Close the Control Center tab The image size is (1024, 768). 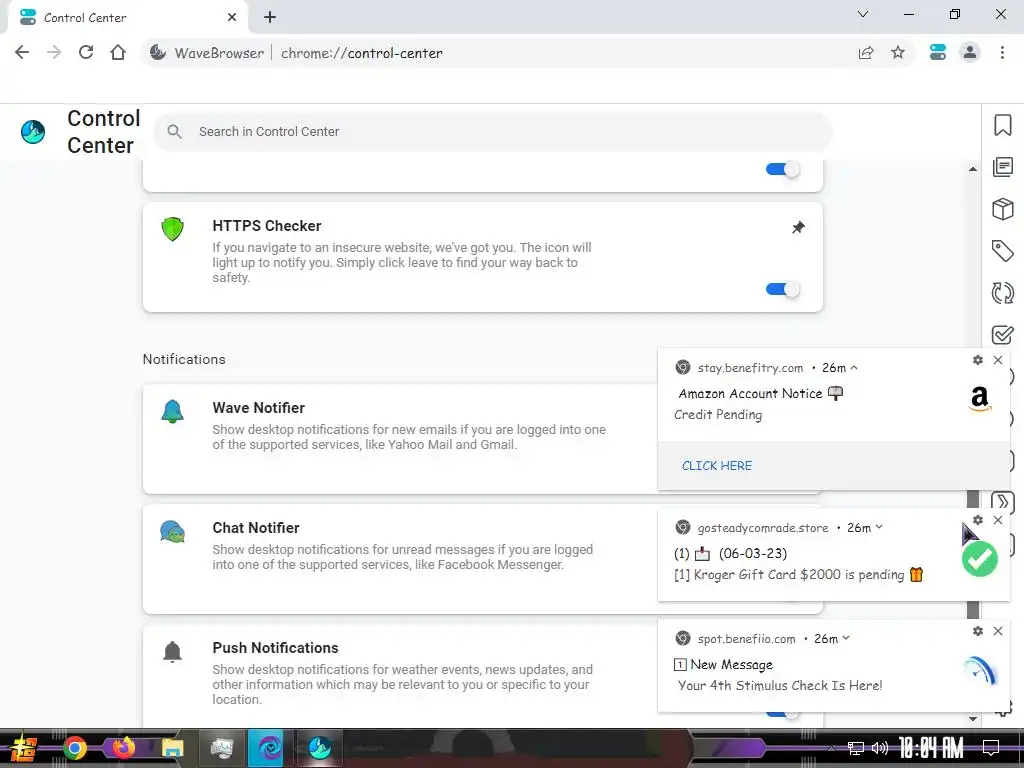point(232,17)
